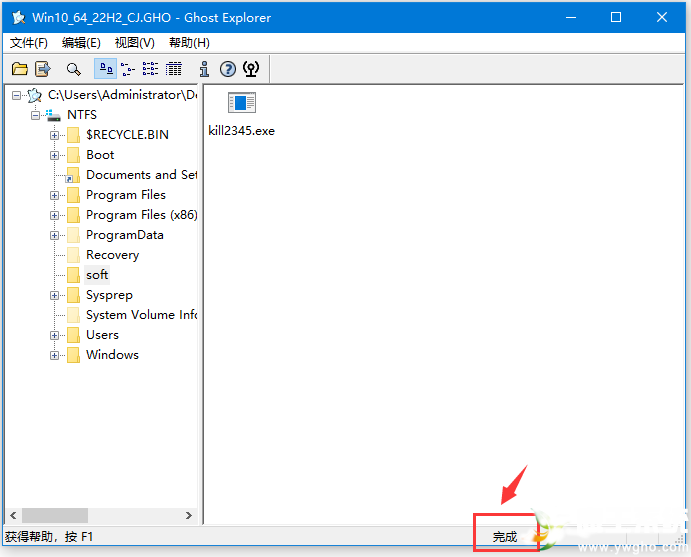691x557 pixels.
Task: Click tree pane scroll left arrow
Action: (13, 516)
